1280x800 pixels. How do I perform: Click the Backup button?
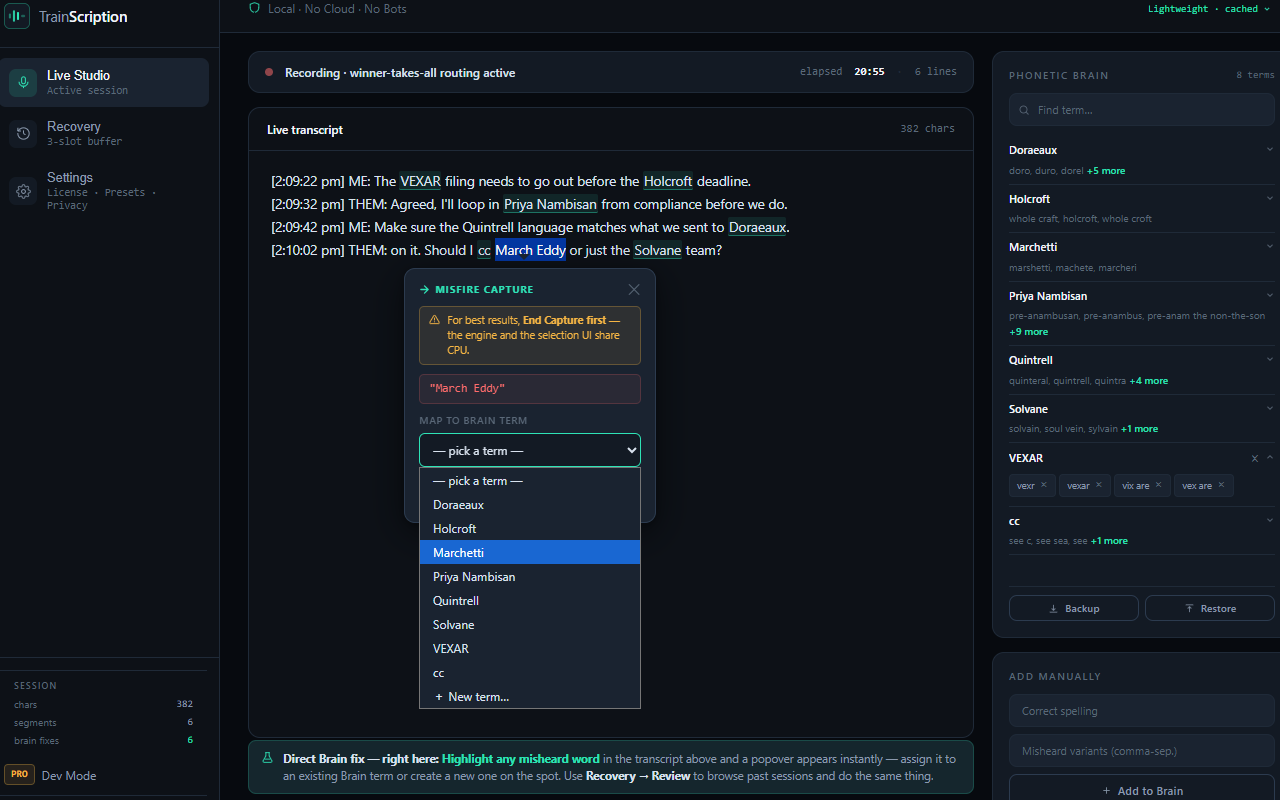tap(1073, 608)
